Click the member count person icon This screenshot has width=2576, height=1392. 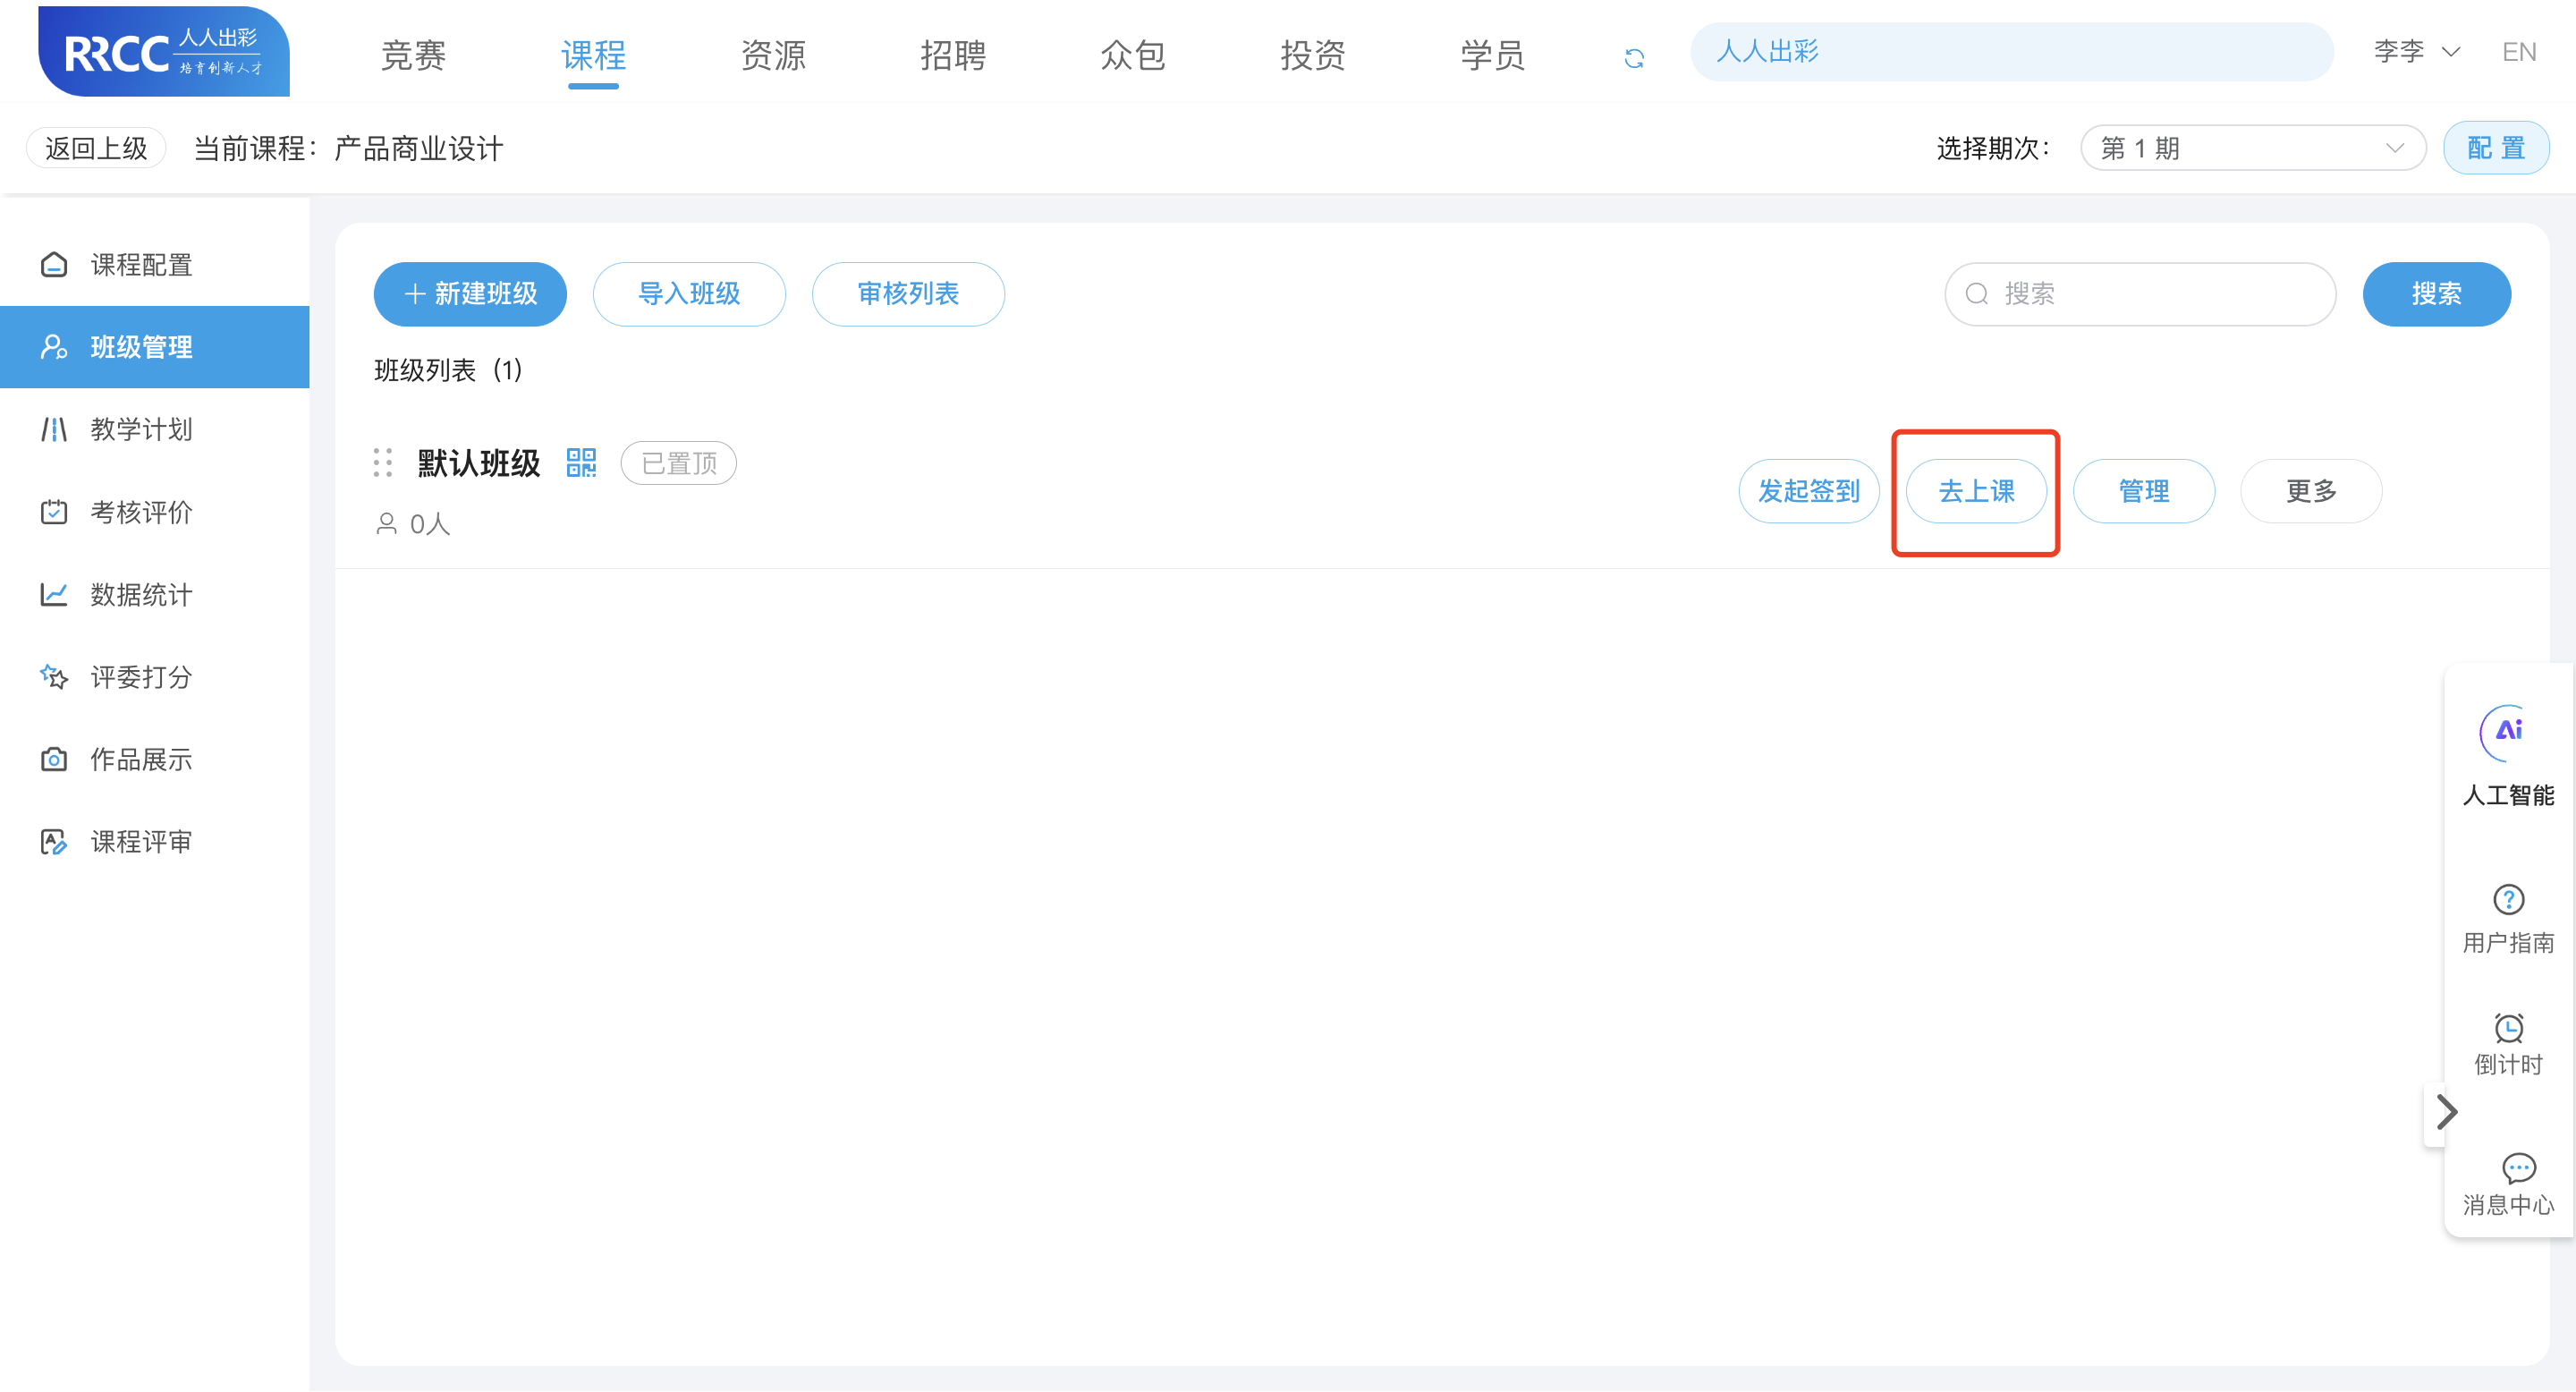(386, 524)
